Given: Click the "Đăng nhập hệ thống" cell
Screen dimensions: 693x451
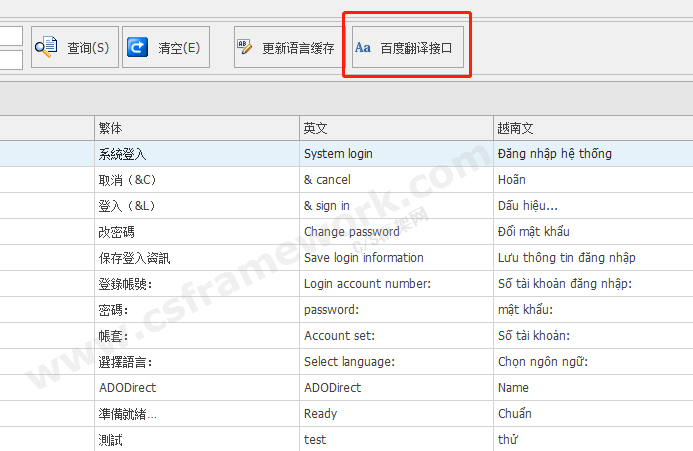Looking at the screenshot, I should pos(554,154).
